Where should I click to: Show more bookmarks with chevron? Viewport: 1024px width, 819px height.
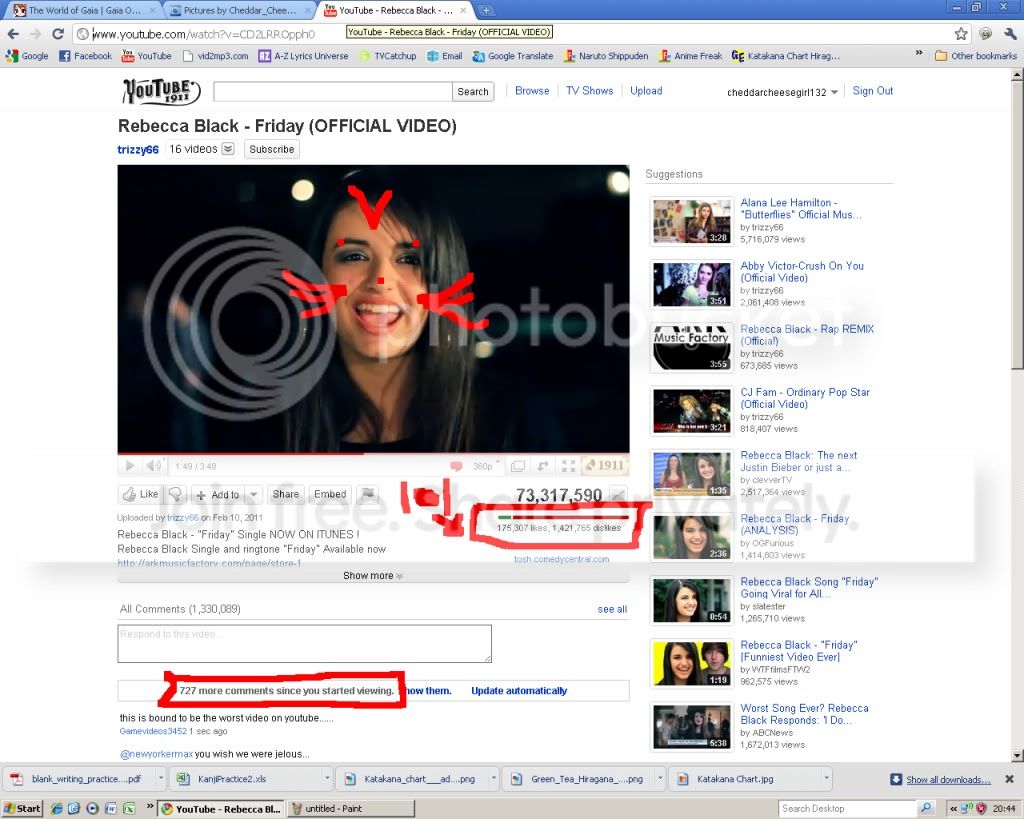coord(919,54)
